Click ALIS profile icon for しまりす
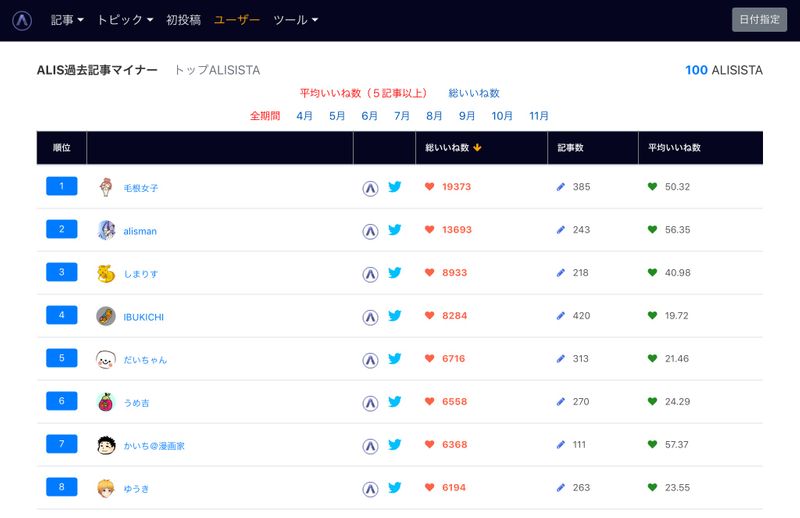800x518 pixels. (370, 273)
